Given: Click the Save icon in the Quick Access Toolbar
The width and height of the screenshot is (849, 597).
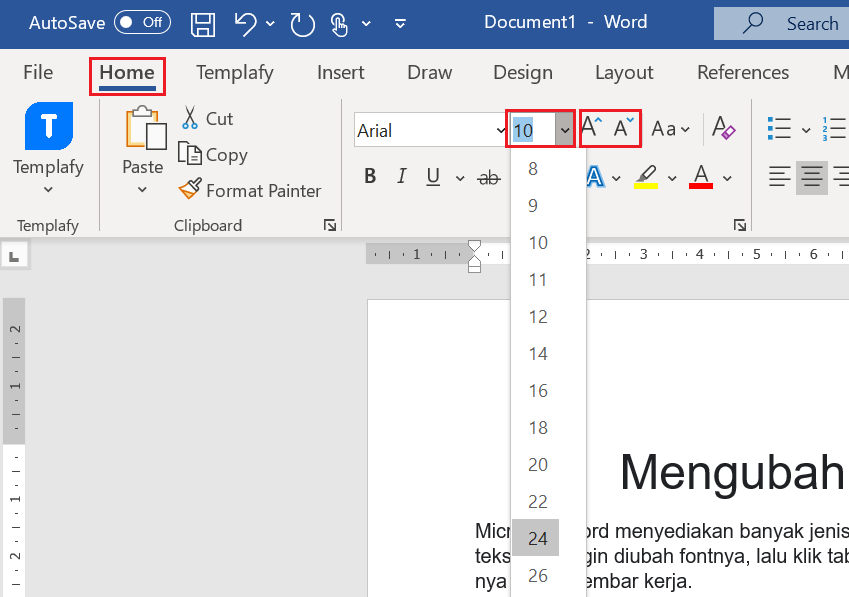Looking at the screenshot, I should pos(203,23).
